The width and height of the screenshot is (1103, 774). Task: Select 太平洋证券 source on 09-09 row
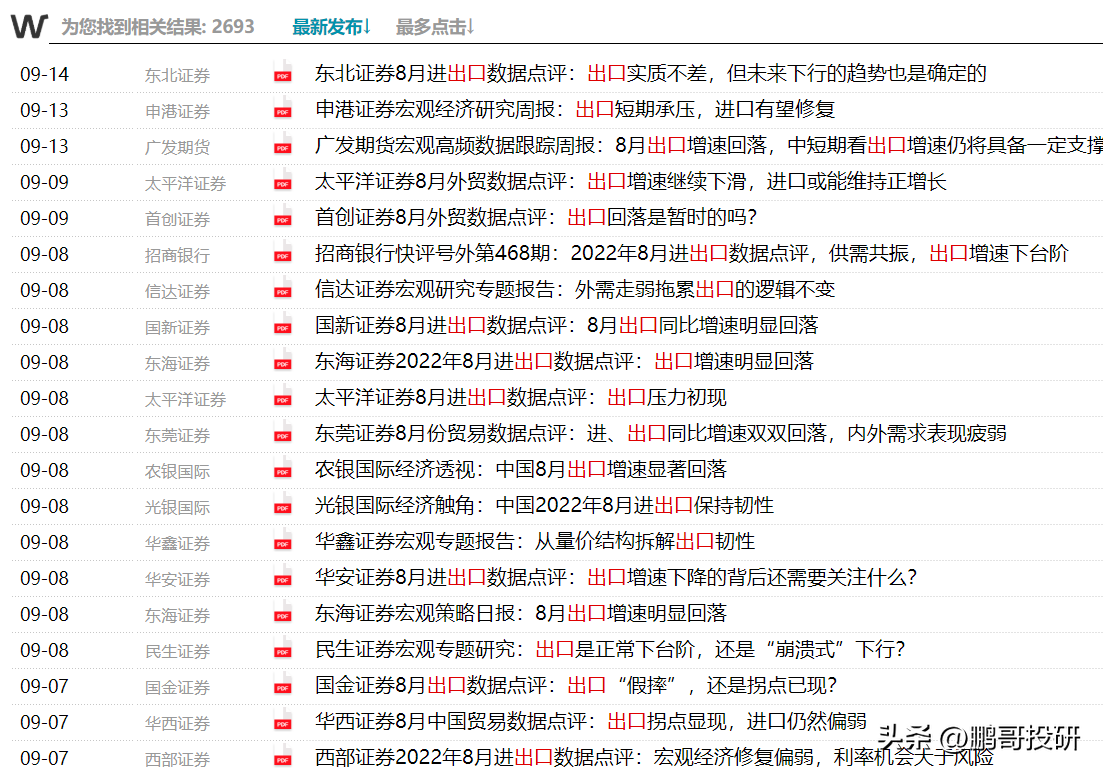(185, 183)
